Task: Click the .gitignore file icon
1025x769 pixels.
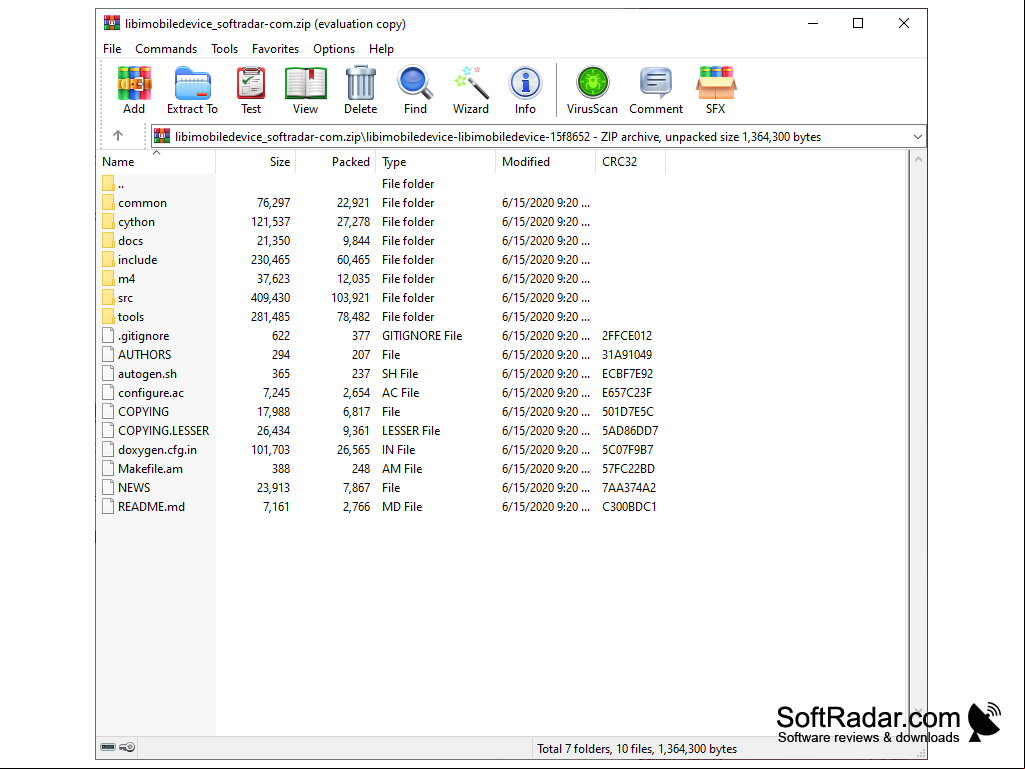Action: 108,335
